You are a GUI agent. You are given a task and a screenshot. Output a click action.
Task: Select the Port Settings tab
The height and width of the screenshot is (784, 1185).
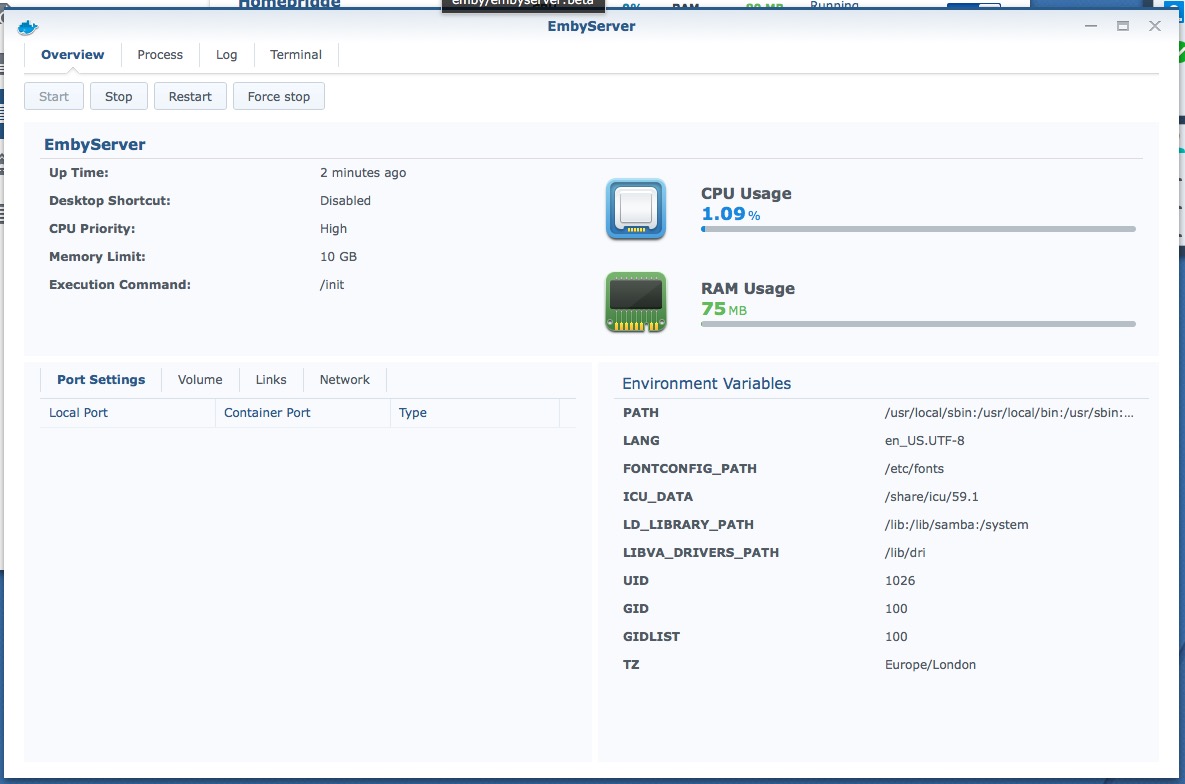tap(100, 379)
